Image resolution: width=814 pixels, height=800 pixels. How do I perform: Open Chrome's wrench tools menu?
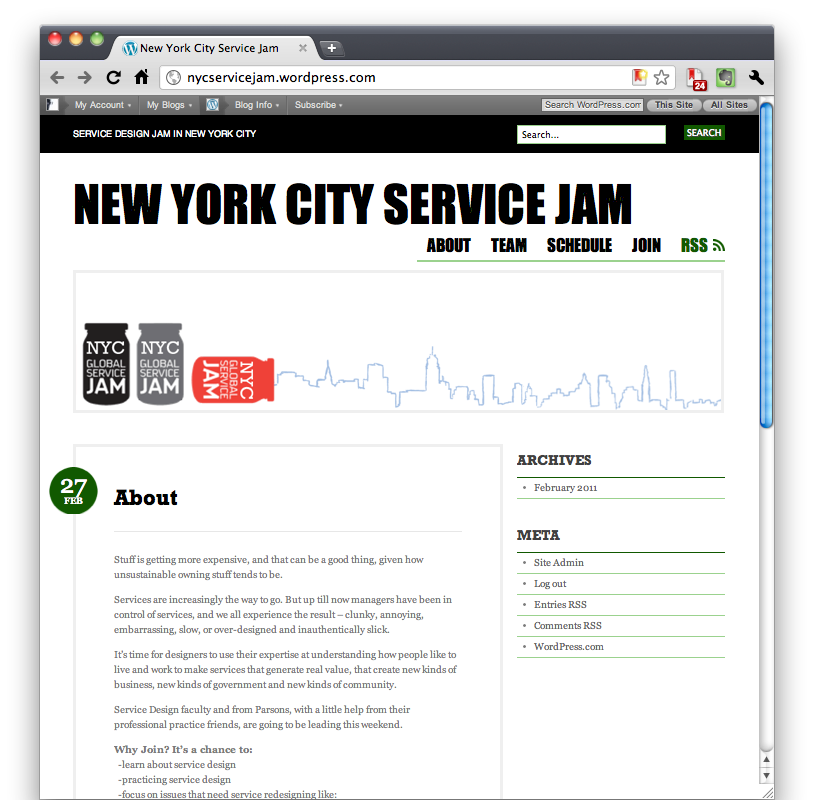point(756,77)
